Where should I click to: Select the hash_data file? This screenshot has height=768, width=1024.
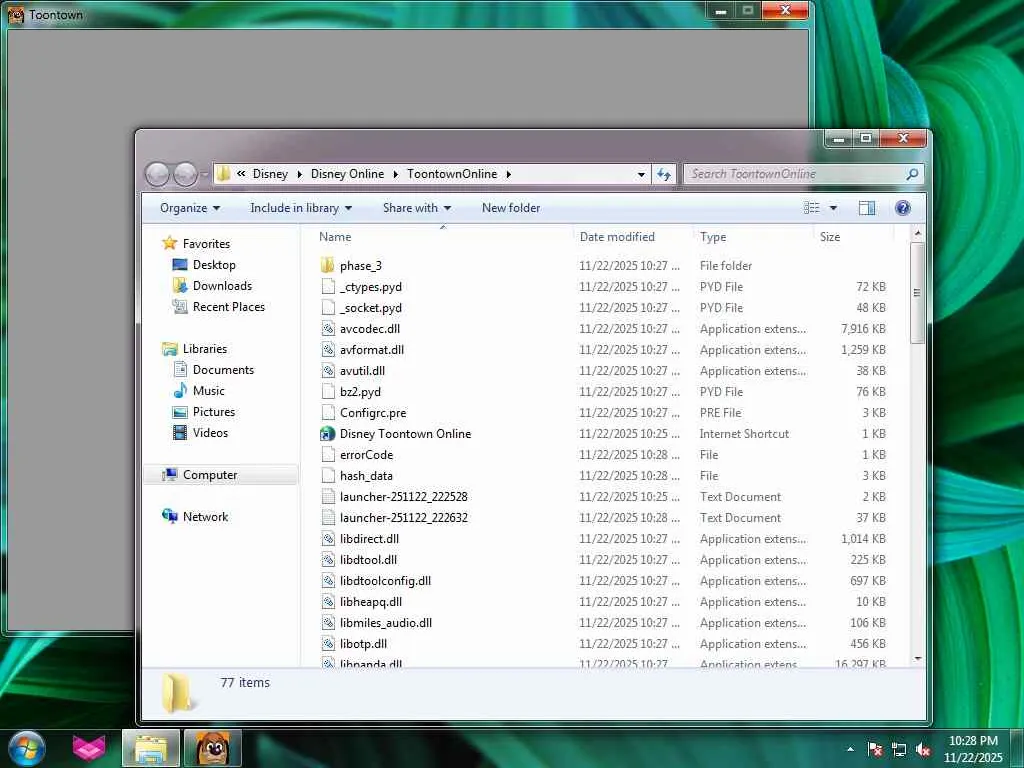click(366, 475)
